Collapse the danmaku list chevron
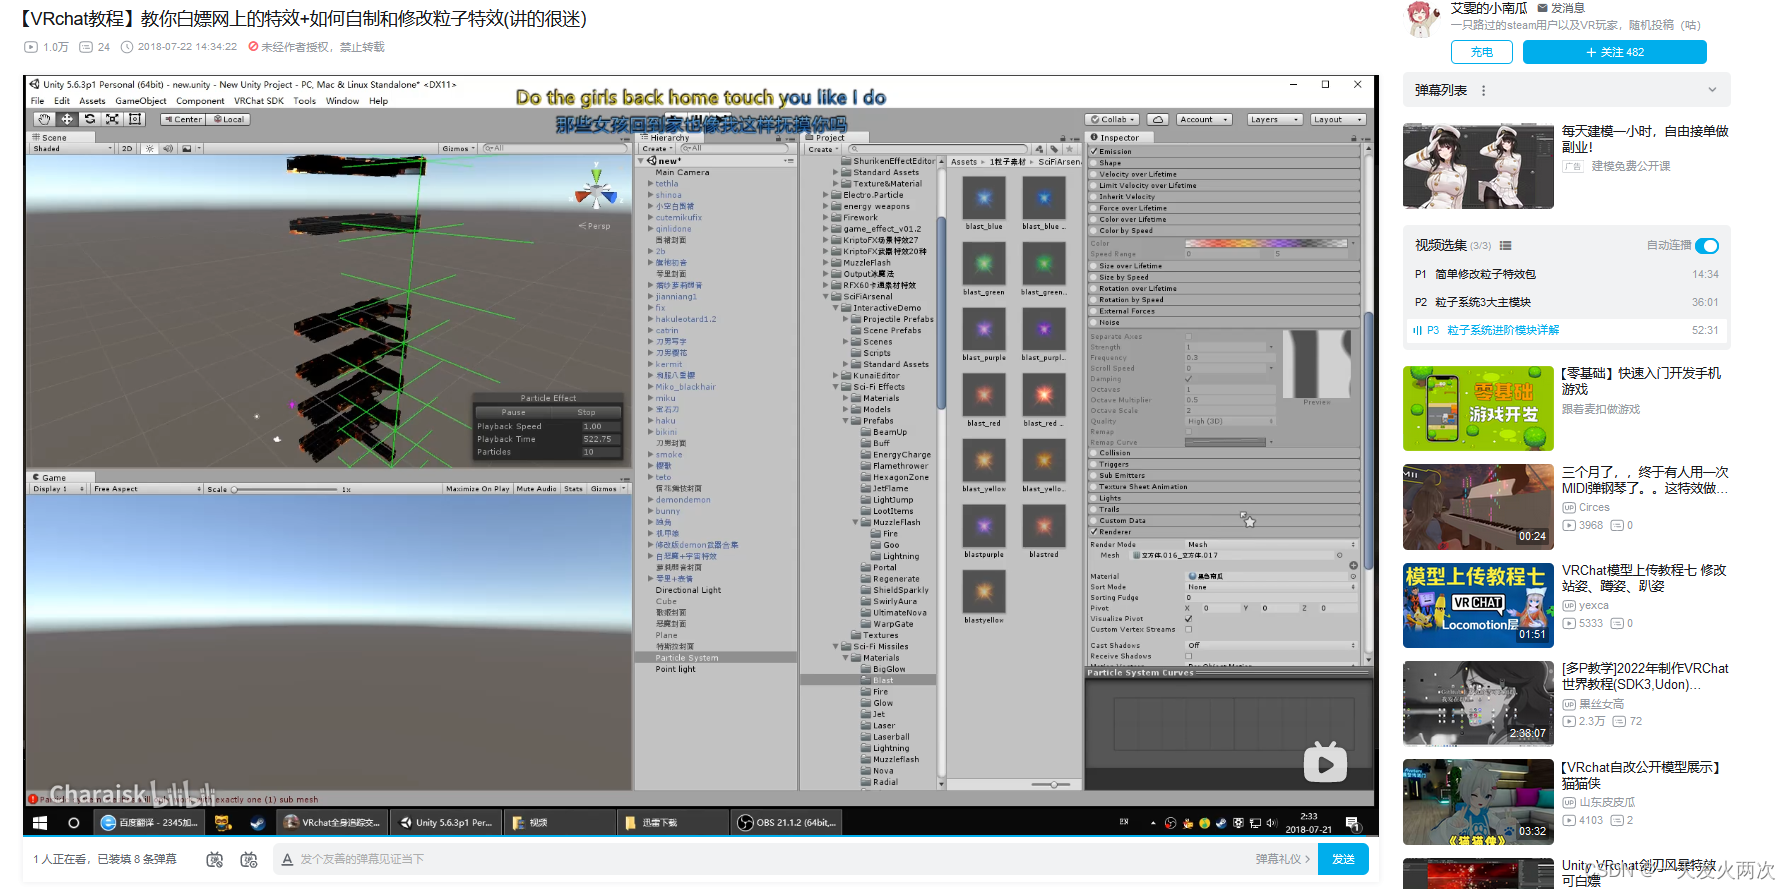1791x889 pixels. pyautogui.click(x=1712, y=90)
